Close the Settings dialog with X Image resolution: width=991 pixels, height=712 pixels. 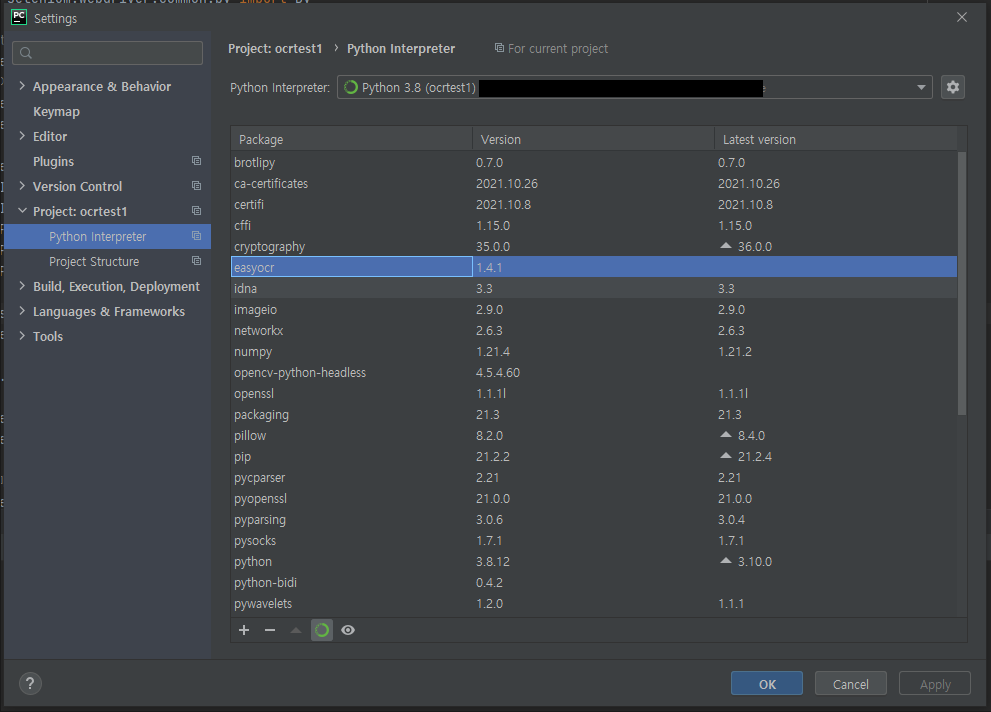(961, 17)
